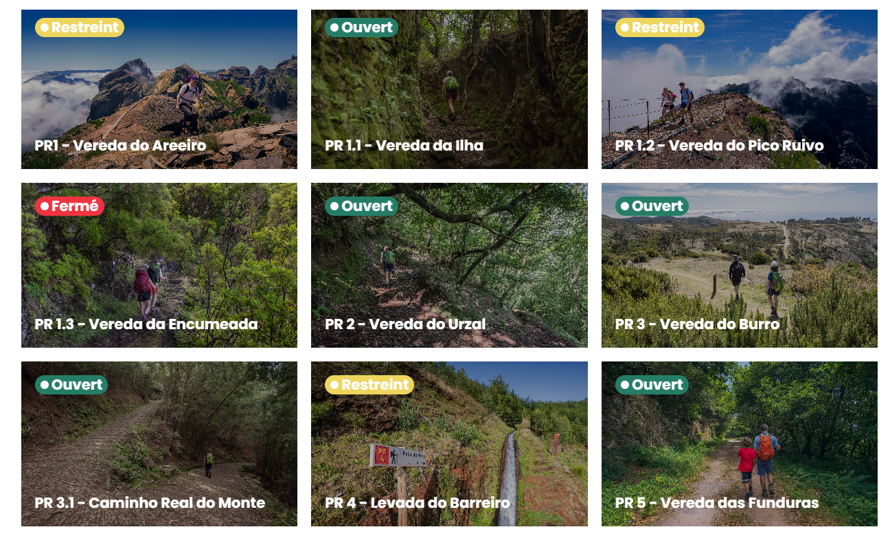The image size is (890, 536).
Task: Open the PR 3.1 - Caminho Real do Monte card
Action: point(159,444)
